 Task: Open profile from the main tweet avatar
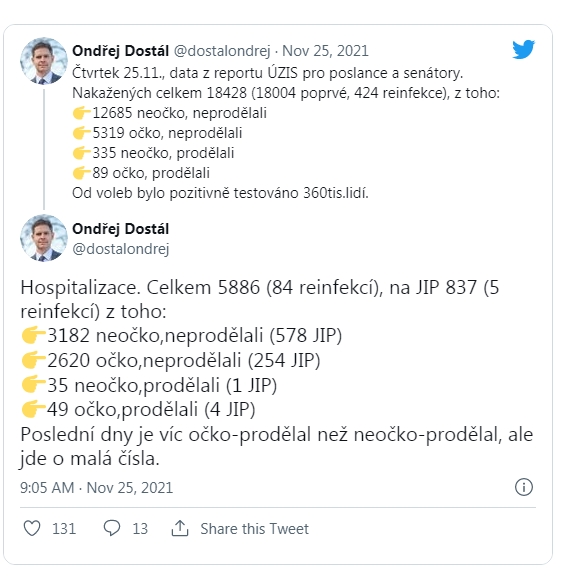44,238
